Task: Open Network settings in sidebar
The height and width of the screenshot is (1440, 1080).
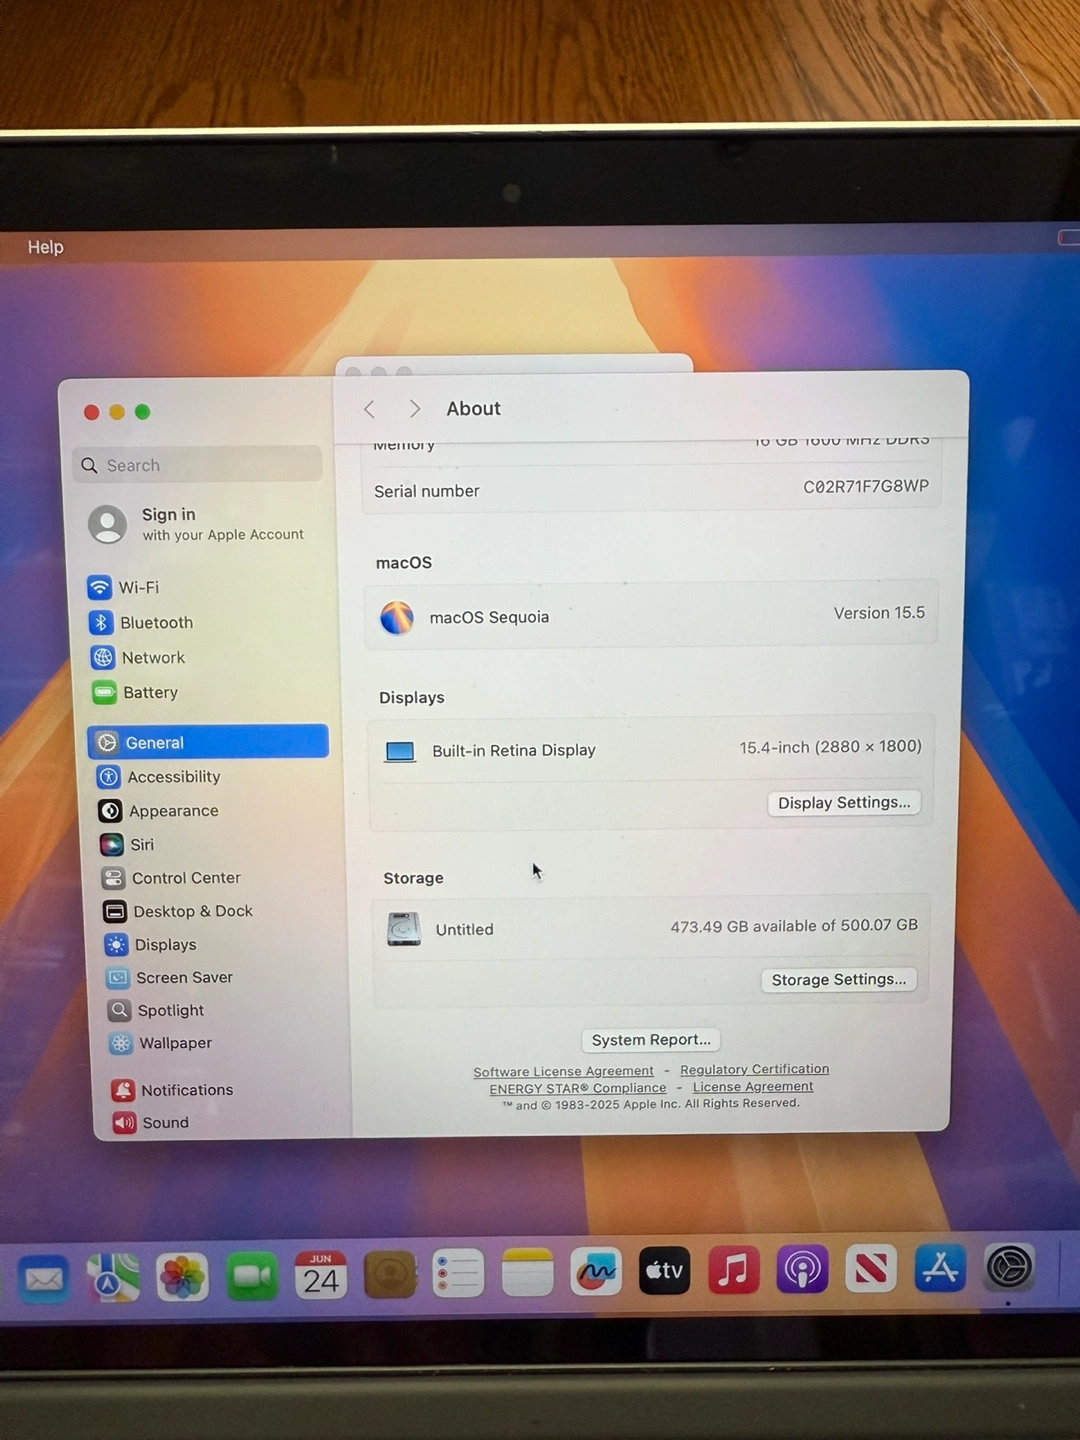Action: point(138,657)
